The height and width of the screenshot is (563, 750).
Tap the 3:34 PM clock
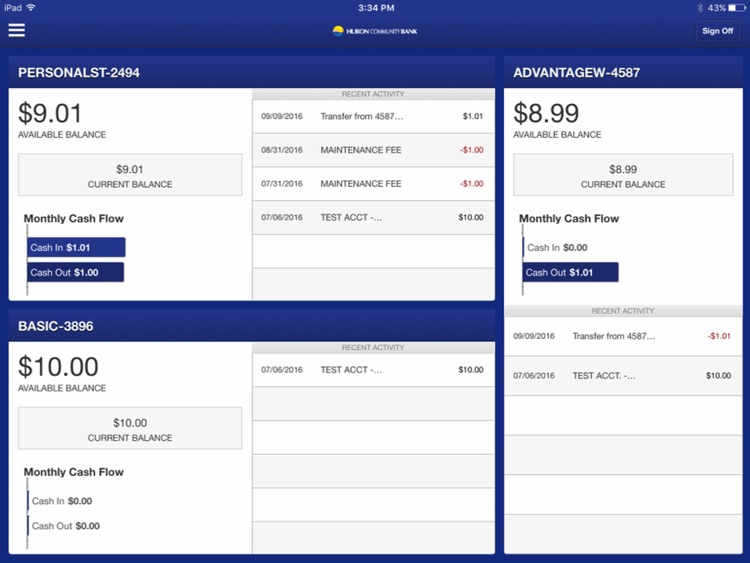click(376, 8)
